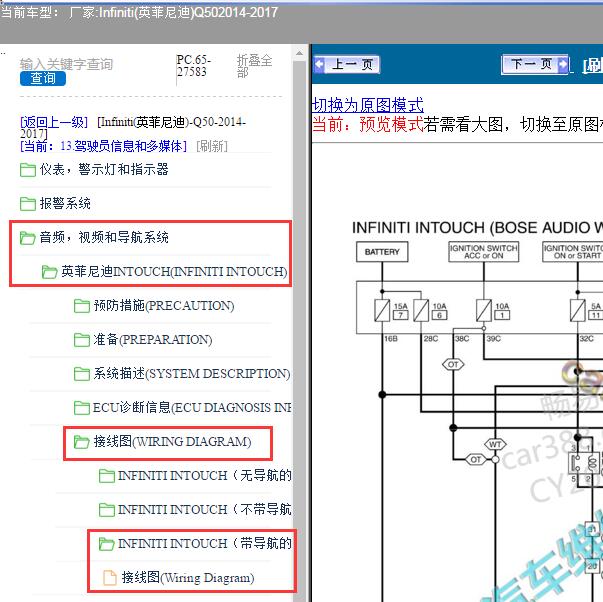This screenshot has height=602, width=603.
Task: Click IGNITION SWITCH ACC or ON box
Action: pos(483,252)
